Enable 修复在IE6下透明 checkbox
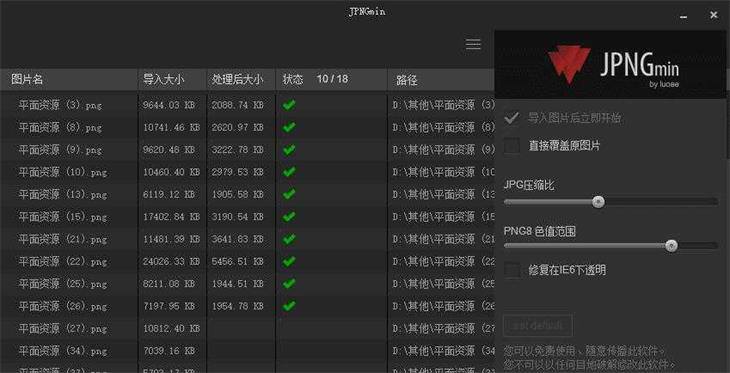 click(x=512, y=270)
